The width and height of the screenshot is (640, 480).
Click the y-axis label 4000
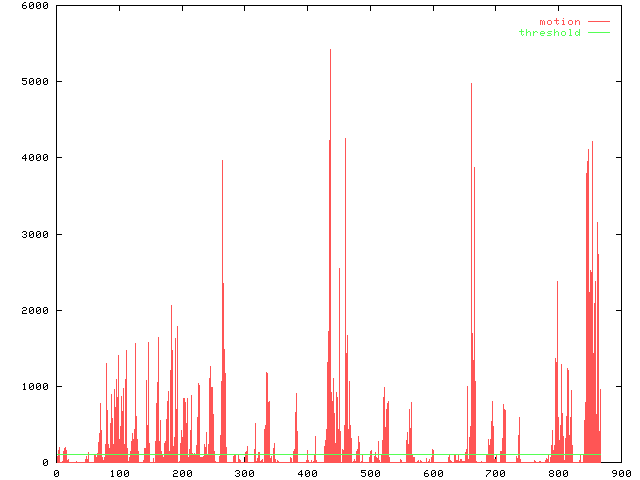tap(36, 158)
